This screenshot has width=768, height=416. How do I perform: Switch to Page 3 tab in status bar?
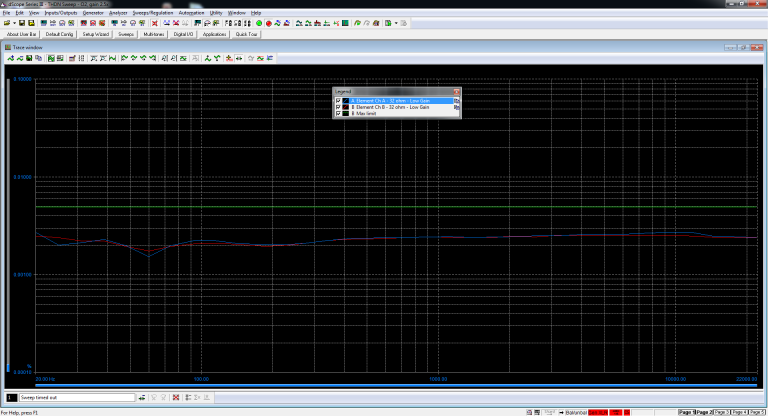[x=721, y=411]
